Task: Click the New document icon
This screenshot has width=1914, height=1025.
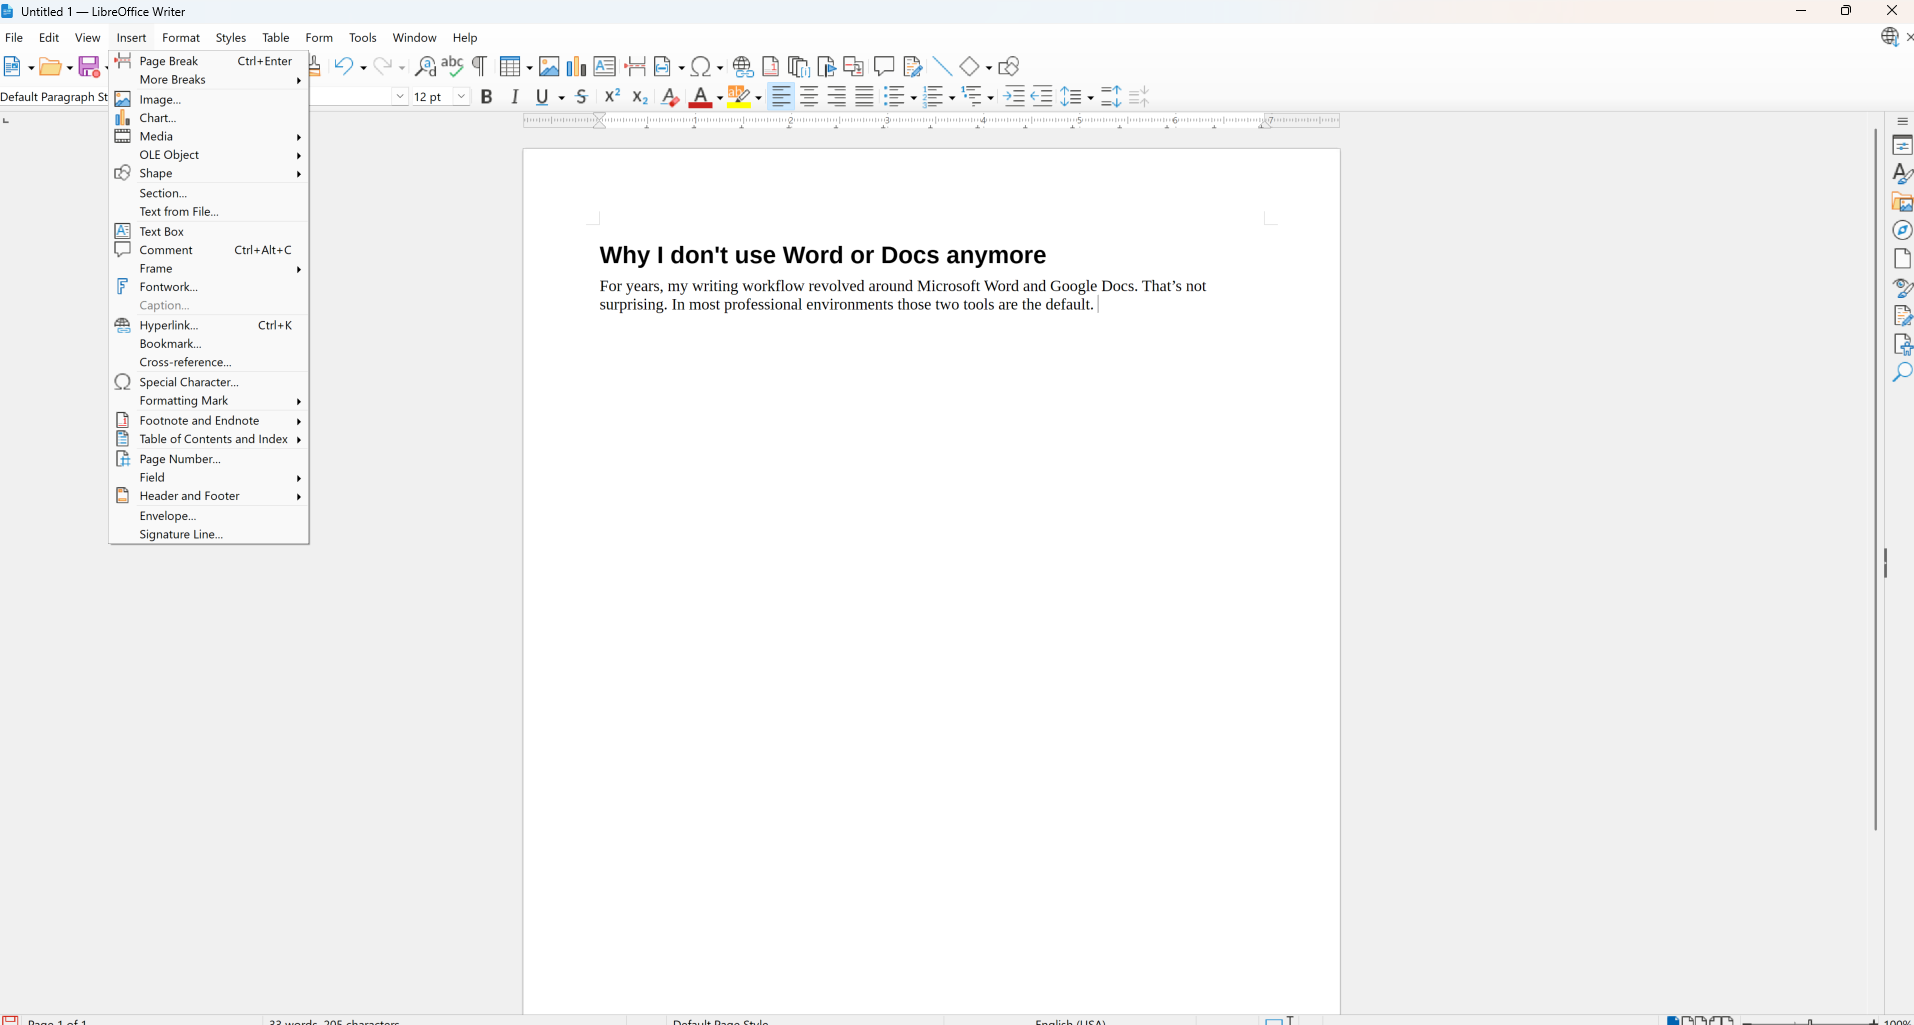Action: point(13,67)
